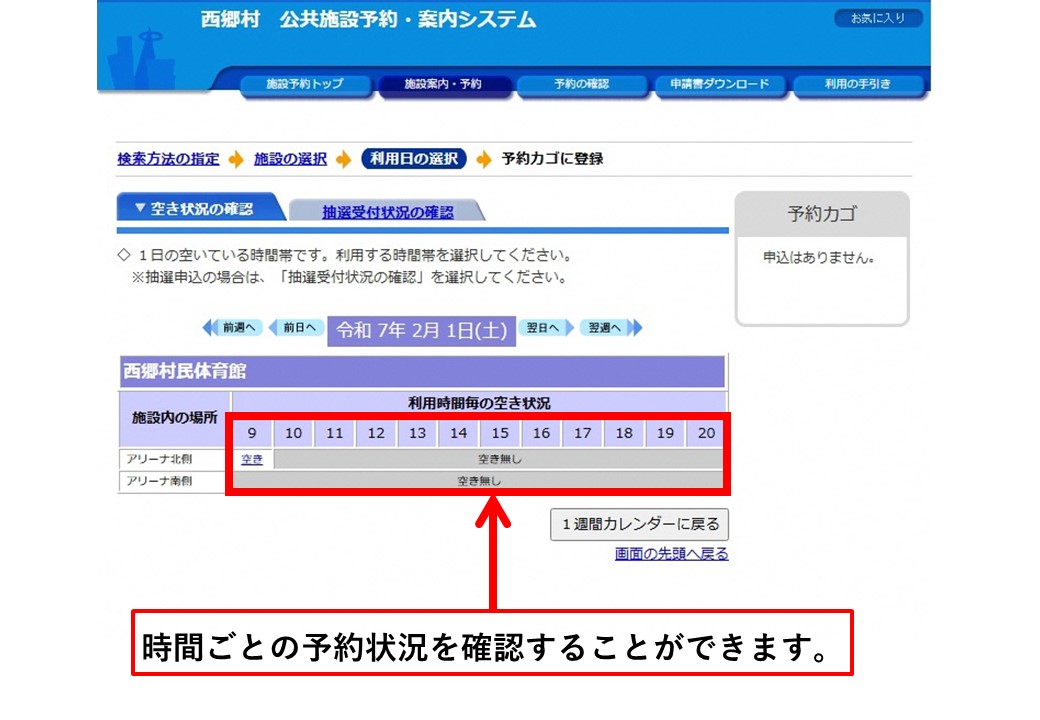Click the 予約カゴ panel title
Viewport: 1040px width, 720px height.
pyautogui.click(x=822, y=214)
